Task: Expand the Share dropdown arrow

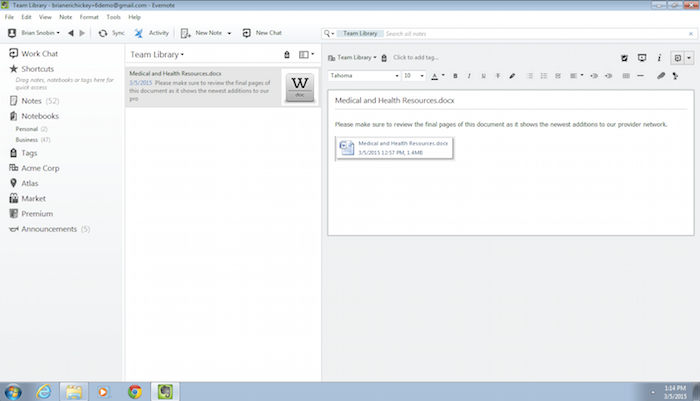Action: point(689,58)
